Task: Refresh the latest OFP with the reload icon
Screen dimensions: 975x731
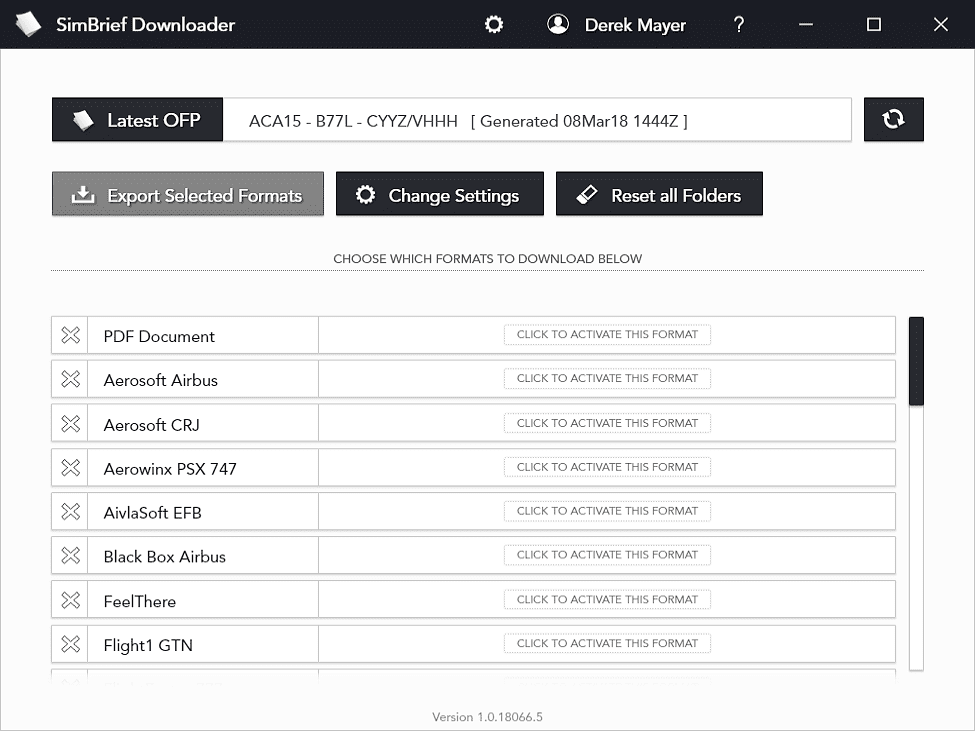Action: 893,119
